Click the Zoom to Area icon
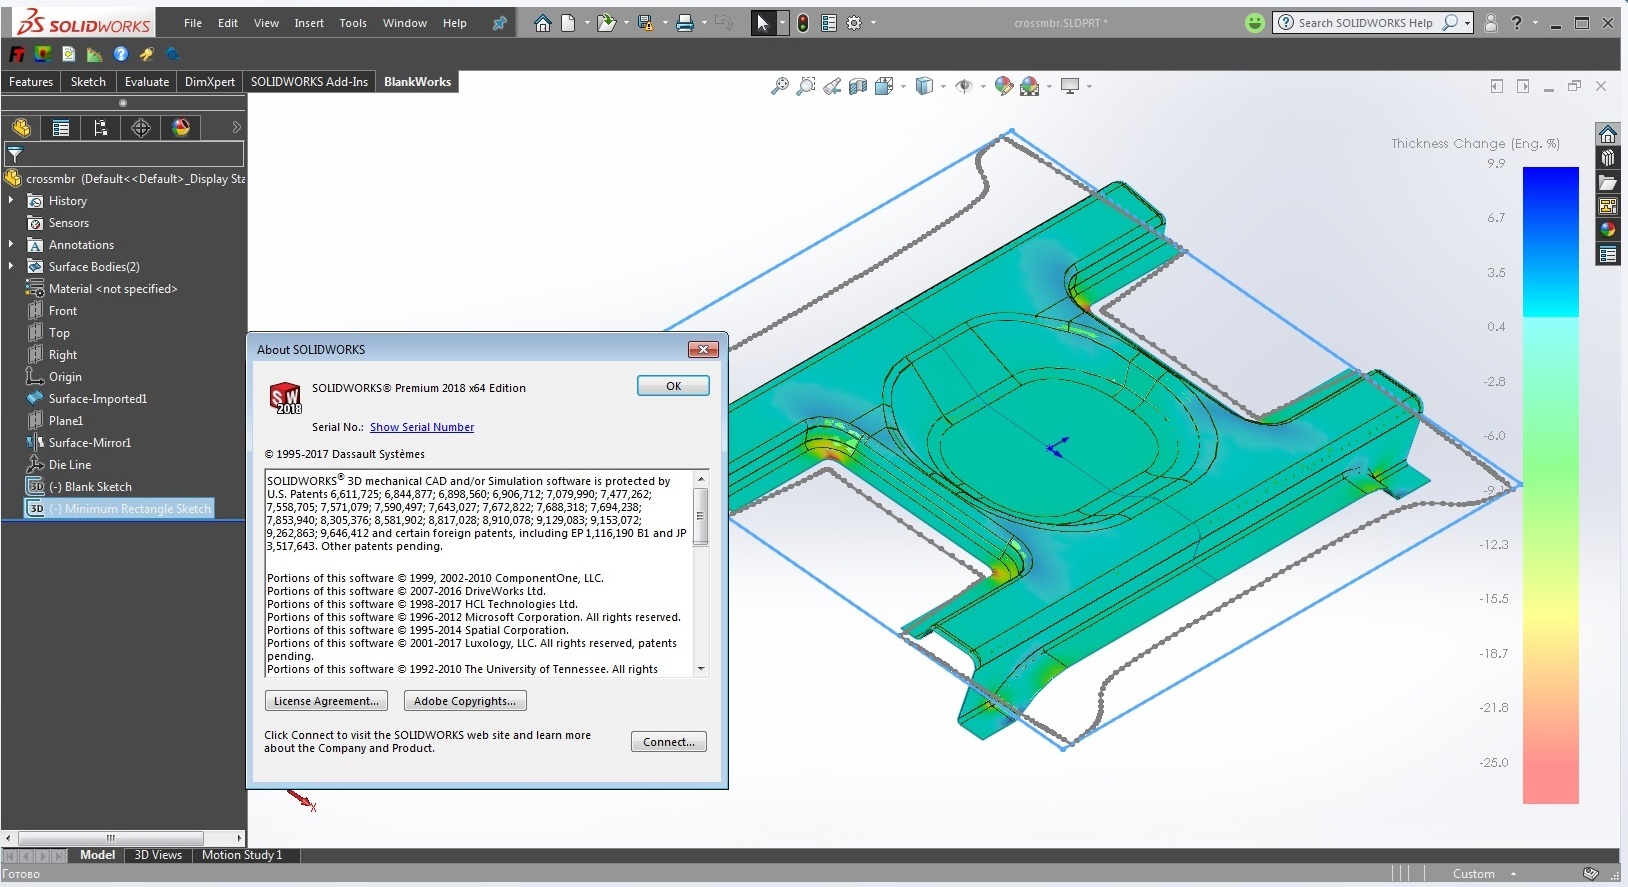The width and height of the screenshot is (1628, 887). tap(806, 87)
